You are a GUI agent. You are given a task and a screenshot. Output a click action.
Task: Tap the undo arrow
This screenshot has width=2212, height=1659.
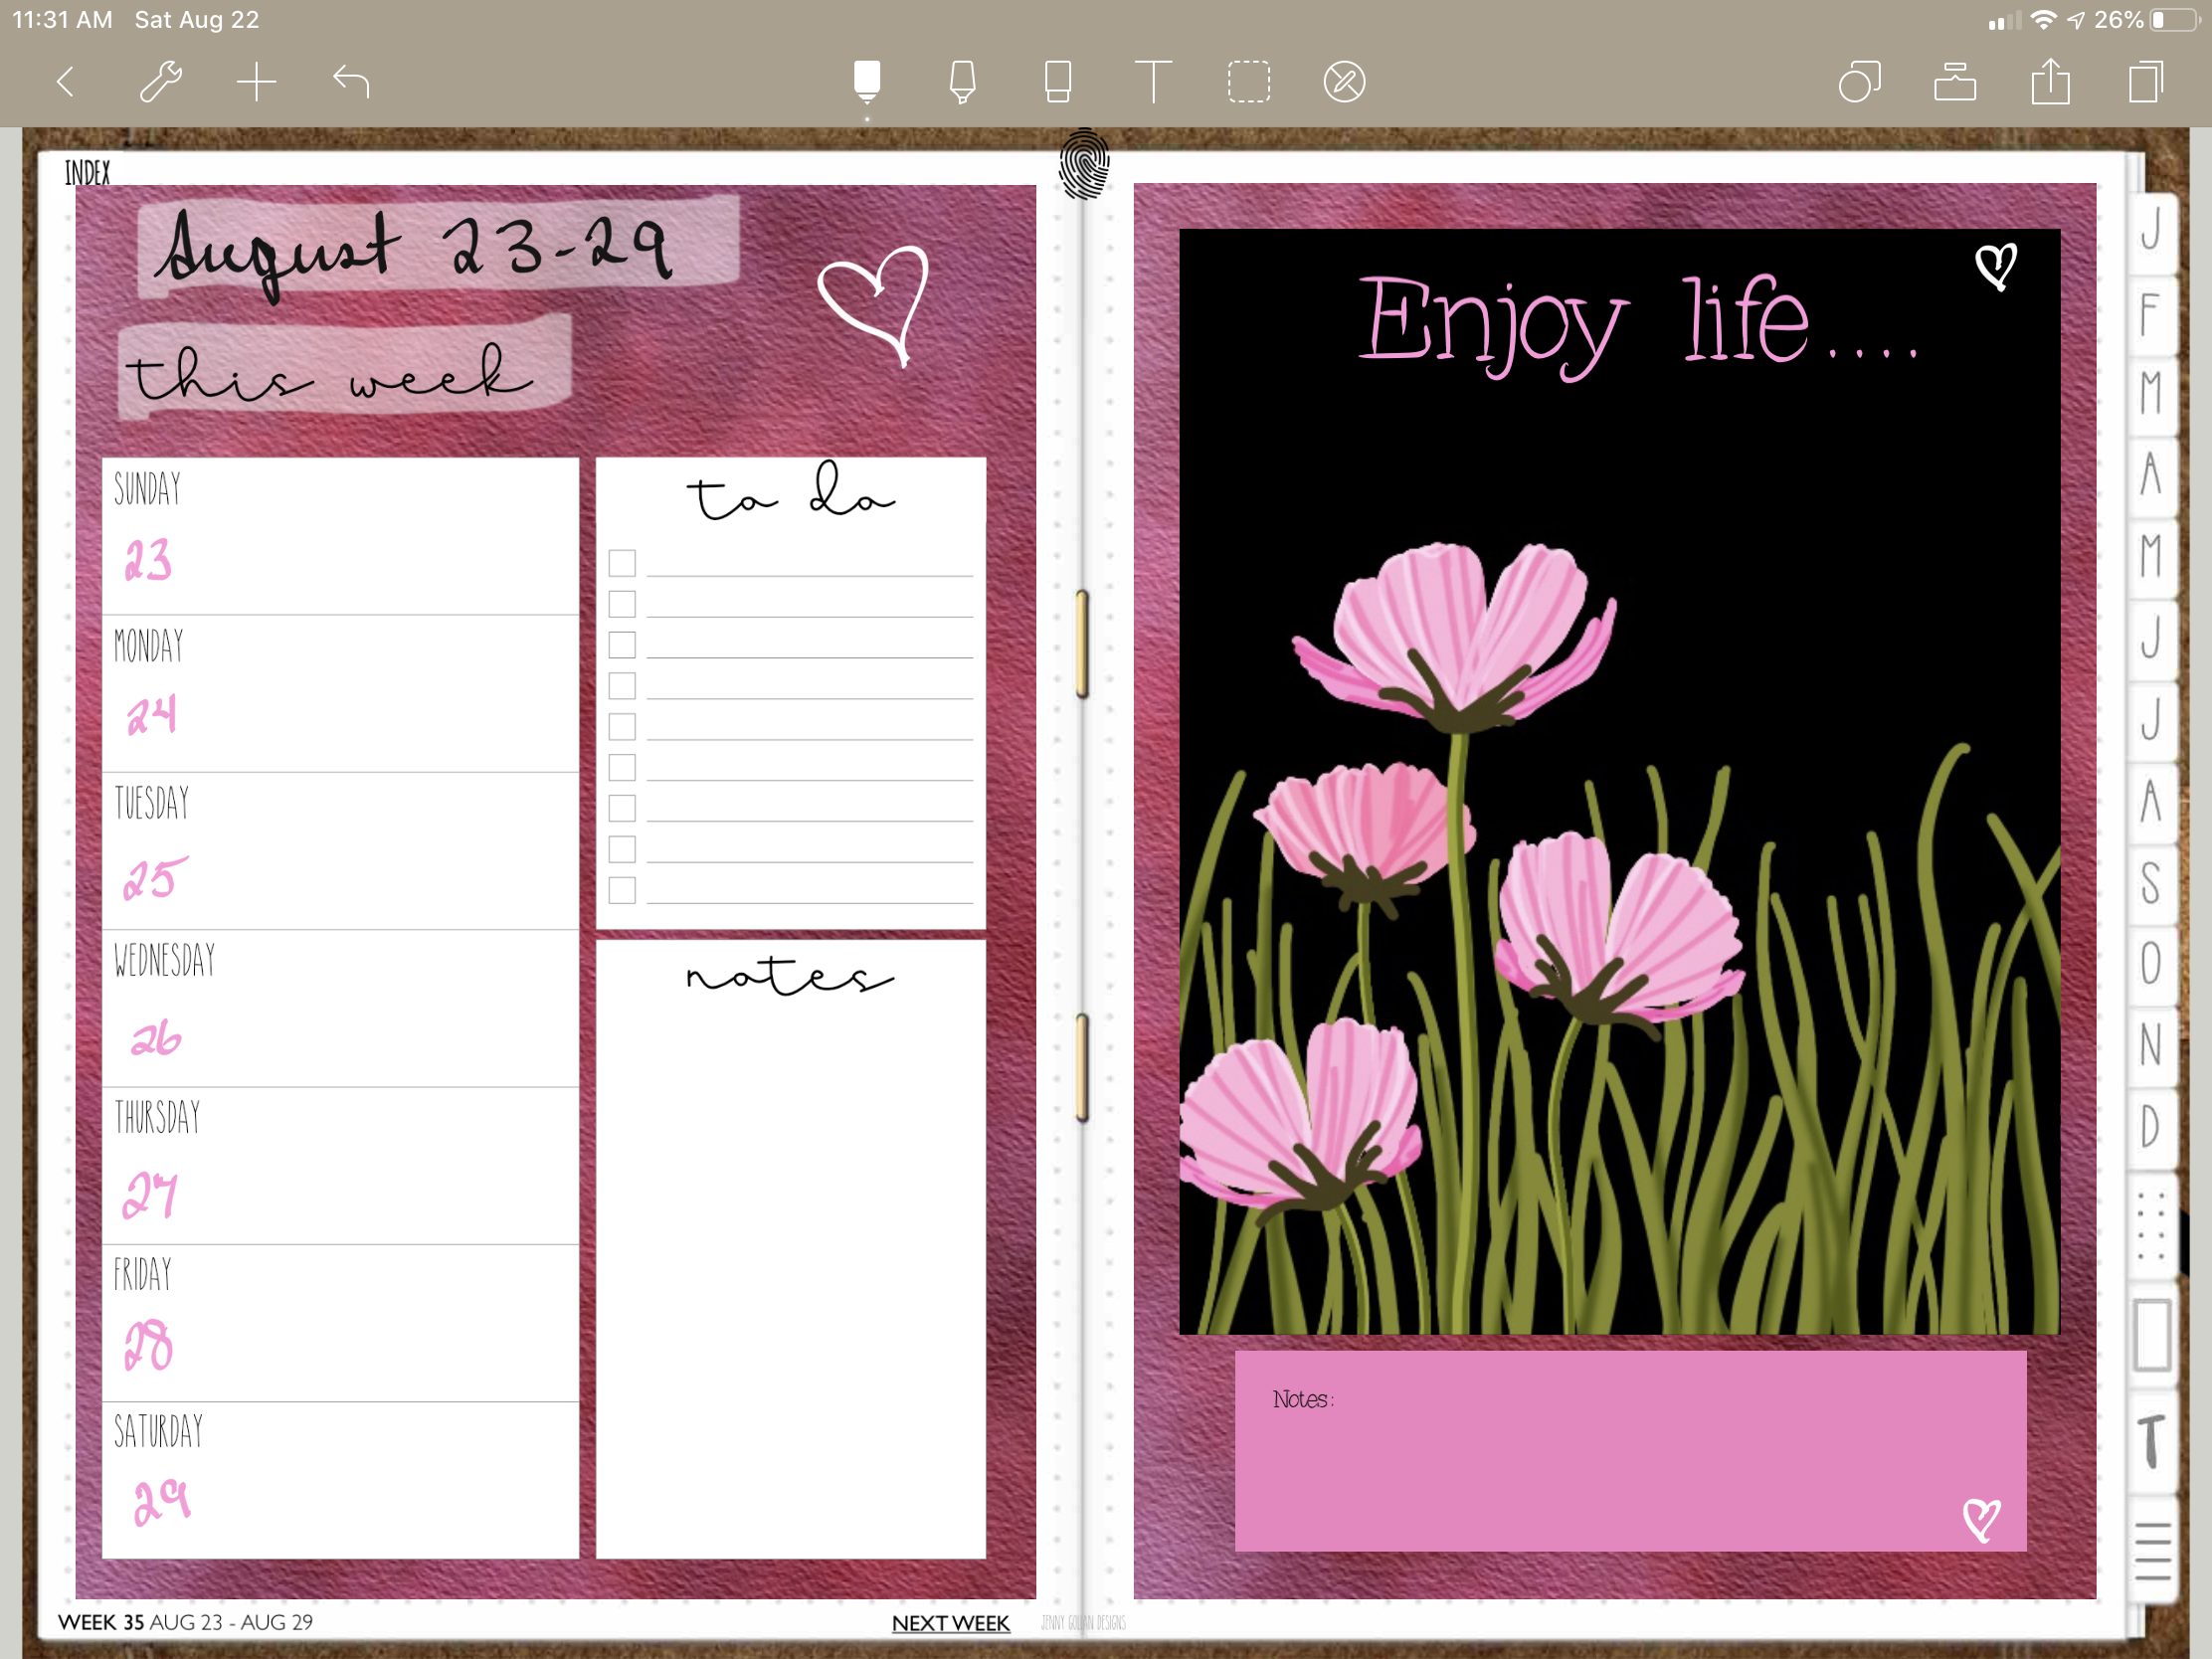click(x=351, y=81)
